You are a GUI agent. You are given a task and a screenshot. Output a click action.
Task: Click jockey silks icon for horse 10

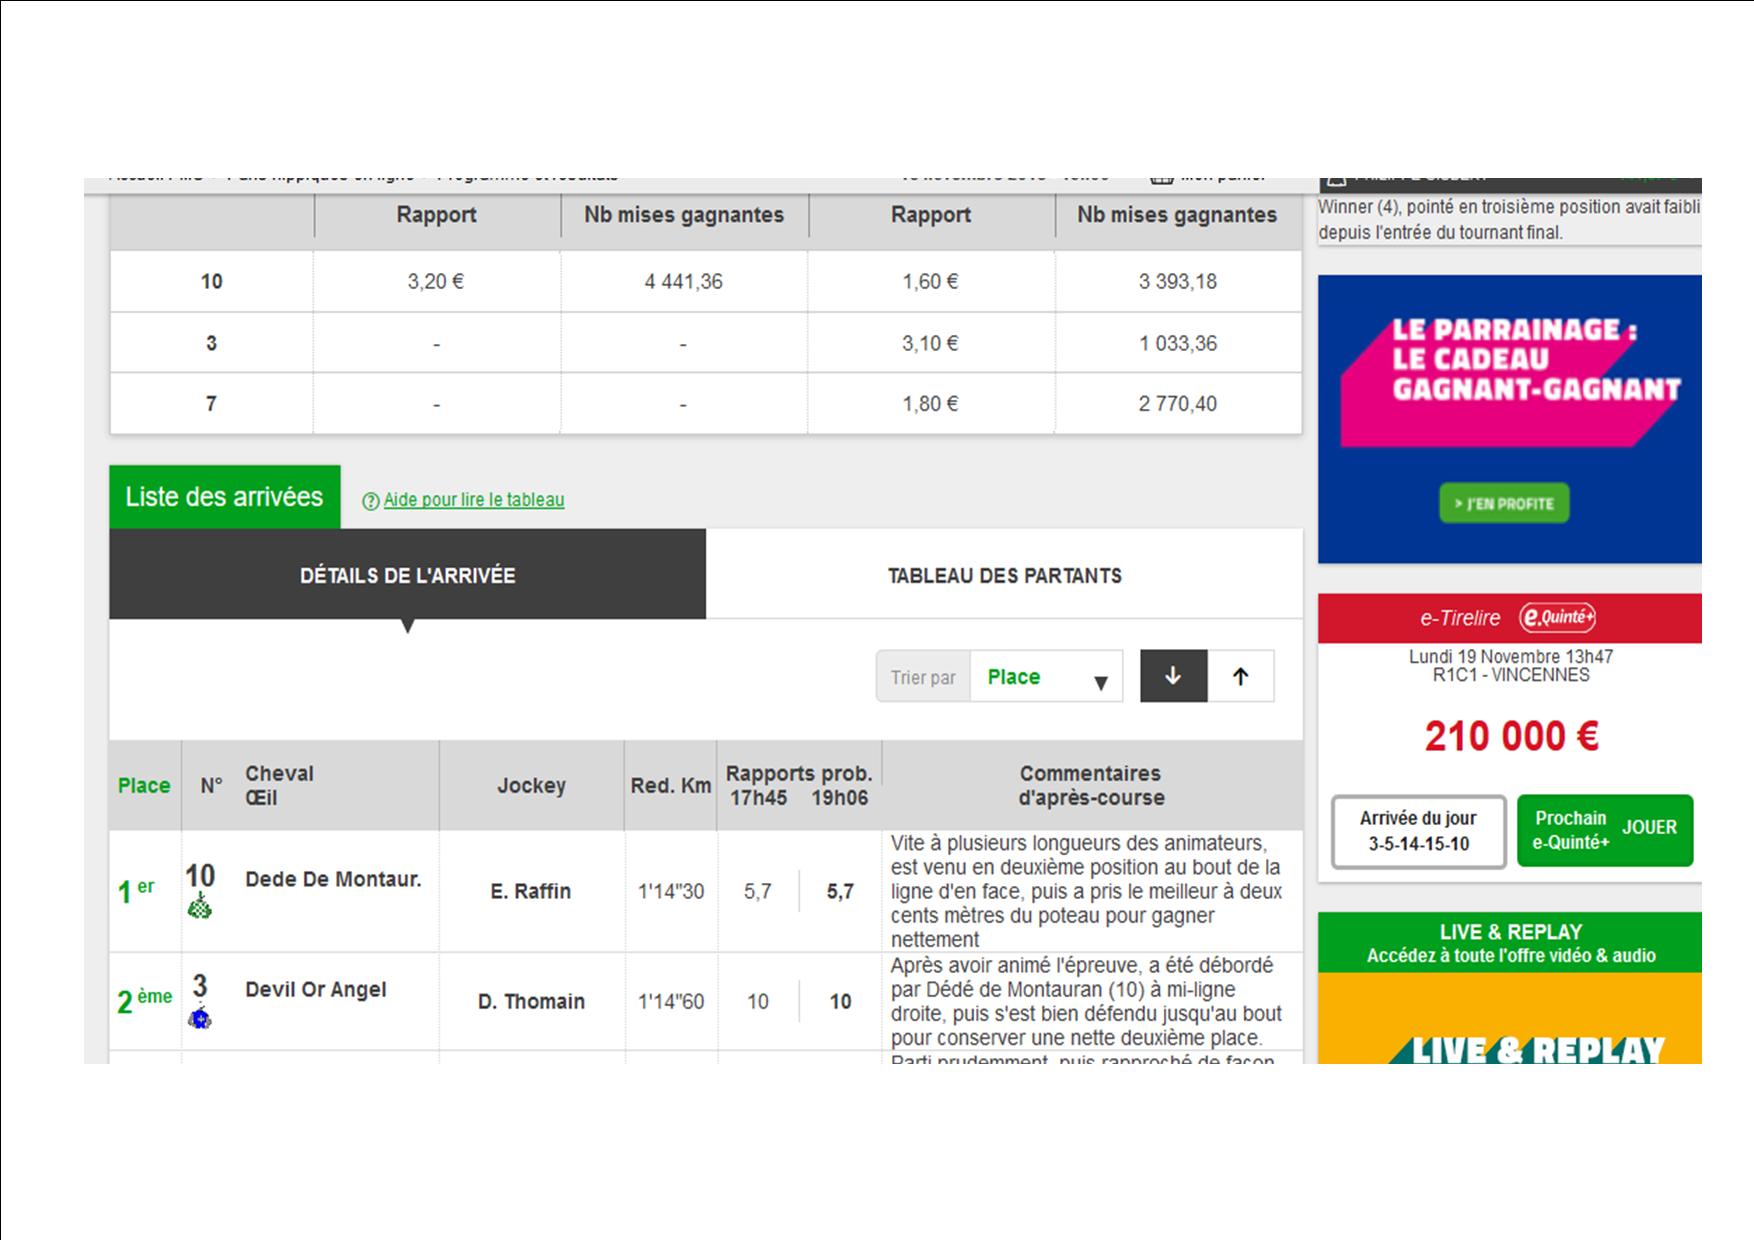tap(200, 908)
